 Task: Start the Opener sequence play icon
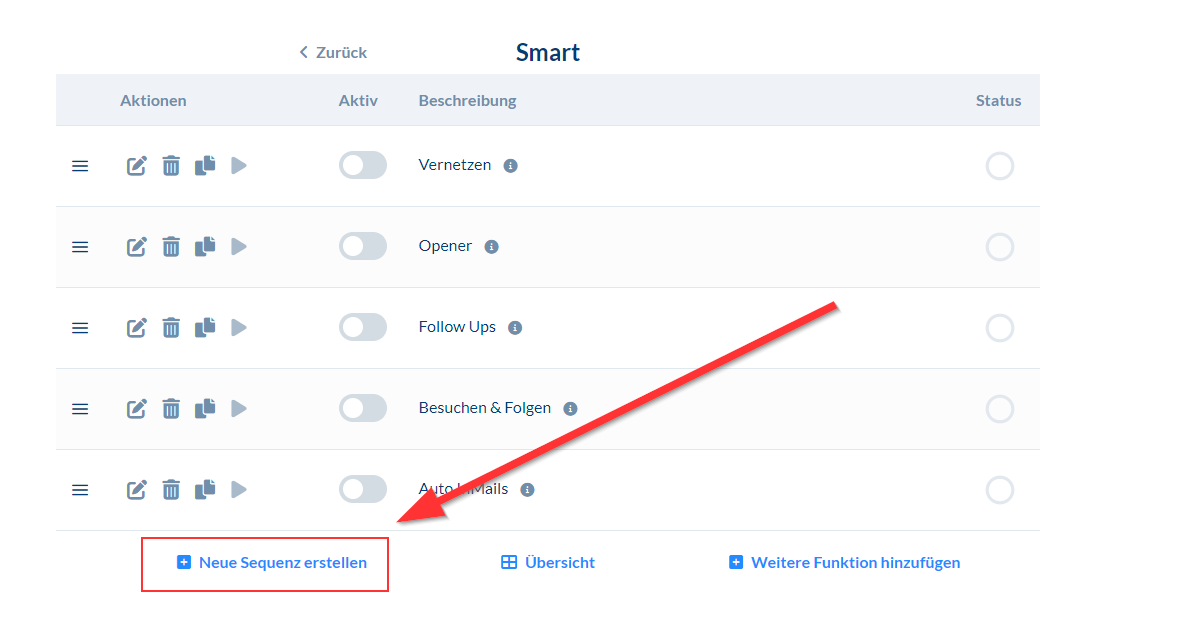pos(239,247)
